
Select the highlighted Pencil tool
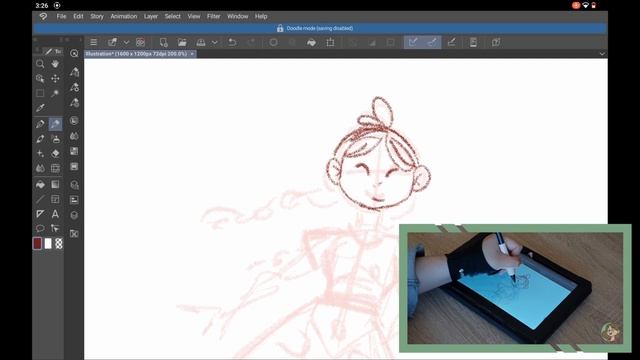55,124
